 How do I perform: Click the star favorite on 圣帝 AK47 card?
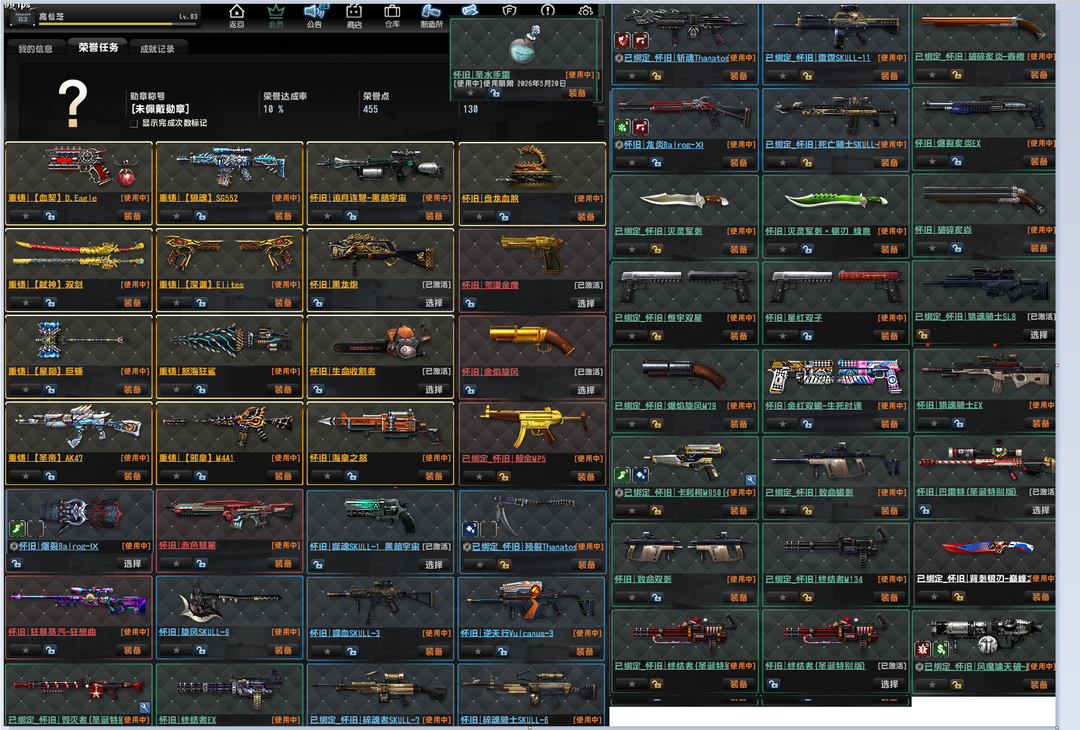tap(25, 476)
